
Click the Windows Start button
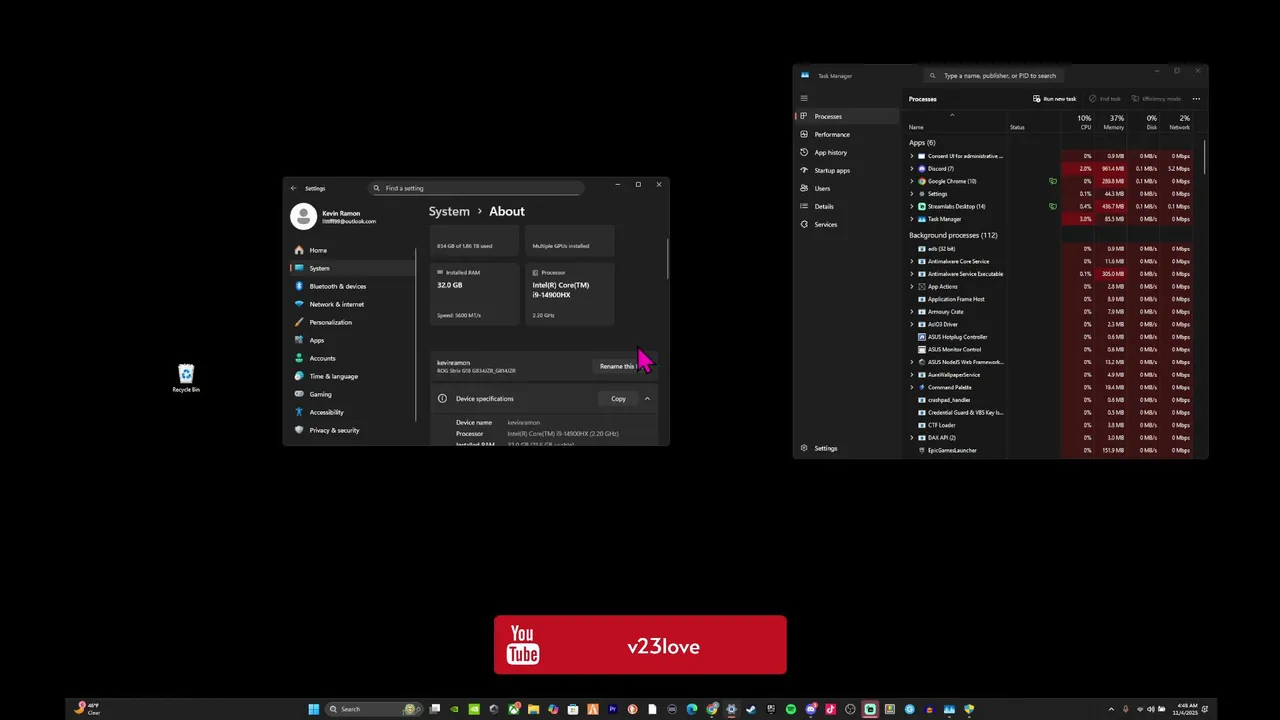click(314, 709)
